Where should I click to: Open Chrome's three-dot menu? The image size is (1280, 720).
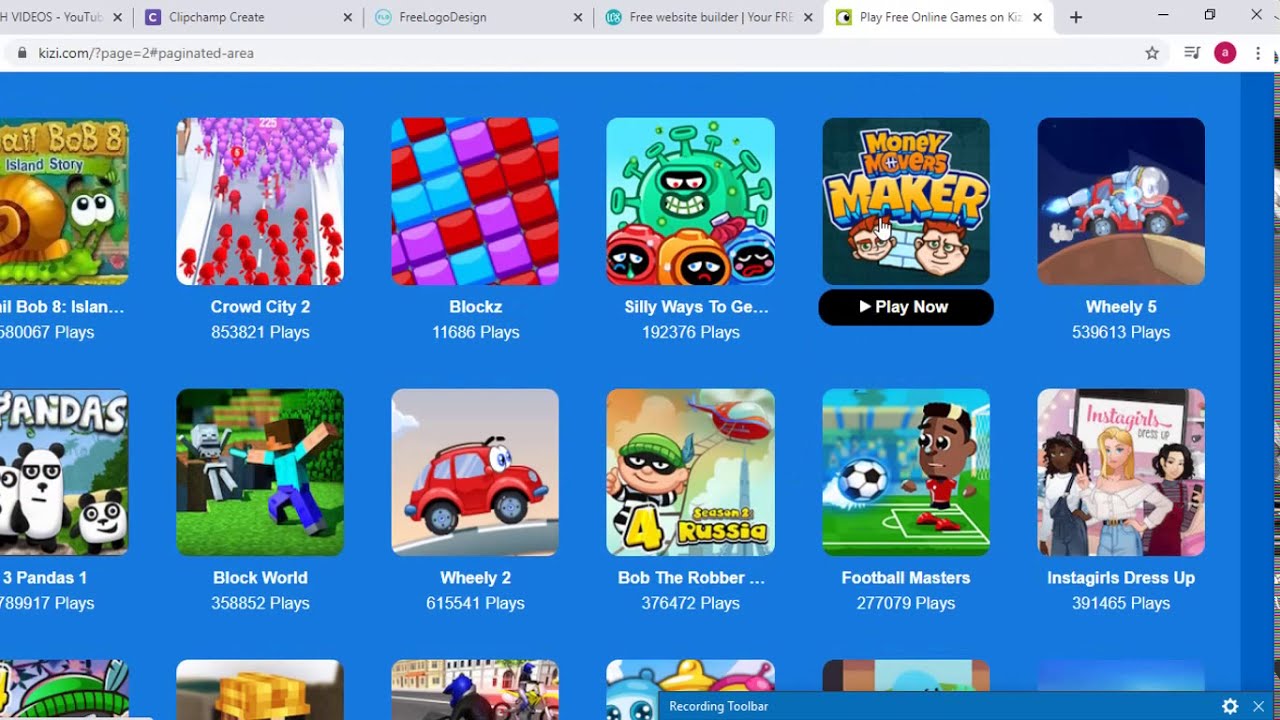(1258, 53)
